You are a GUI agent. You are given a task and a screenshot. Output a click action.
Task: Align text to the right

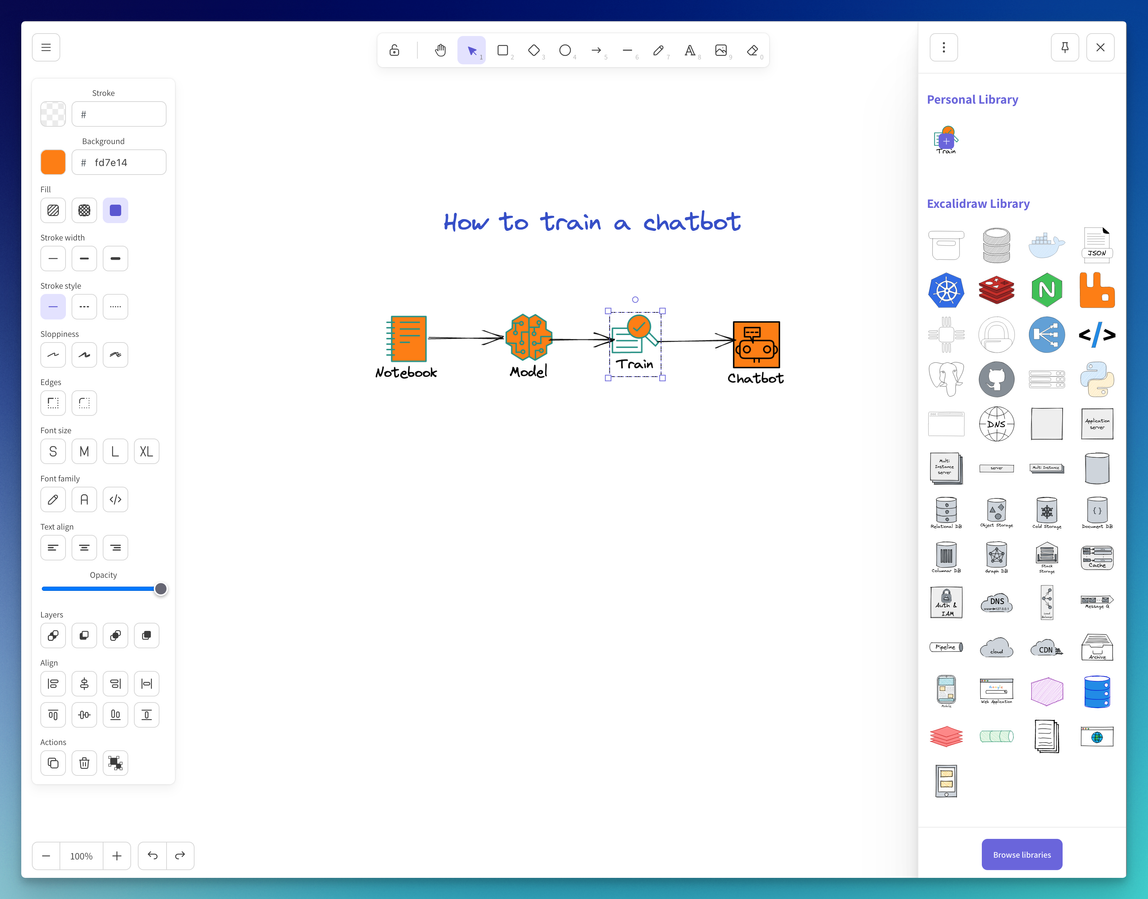point(116,548)
